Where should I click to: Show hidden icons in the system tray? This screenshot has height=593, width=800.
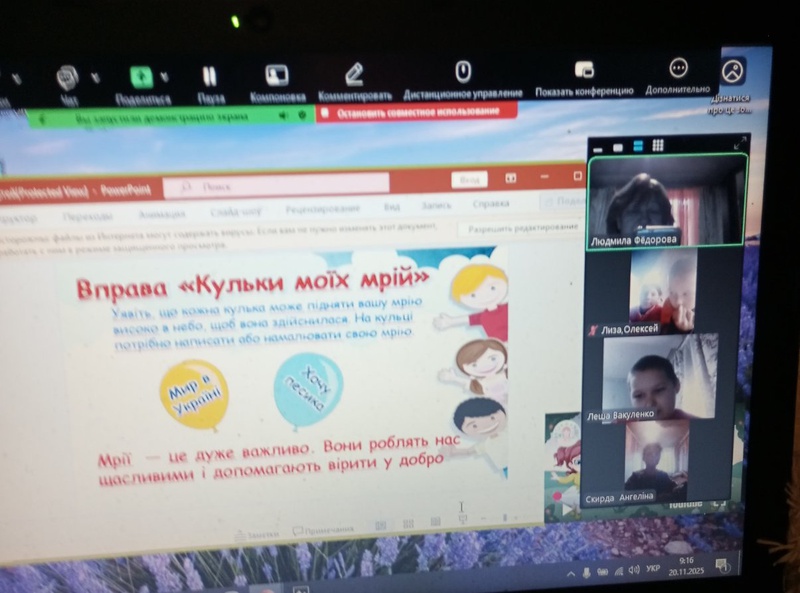coord(571,573)
